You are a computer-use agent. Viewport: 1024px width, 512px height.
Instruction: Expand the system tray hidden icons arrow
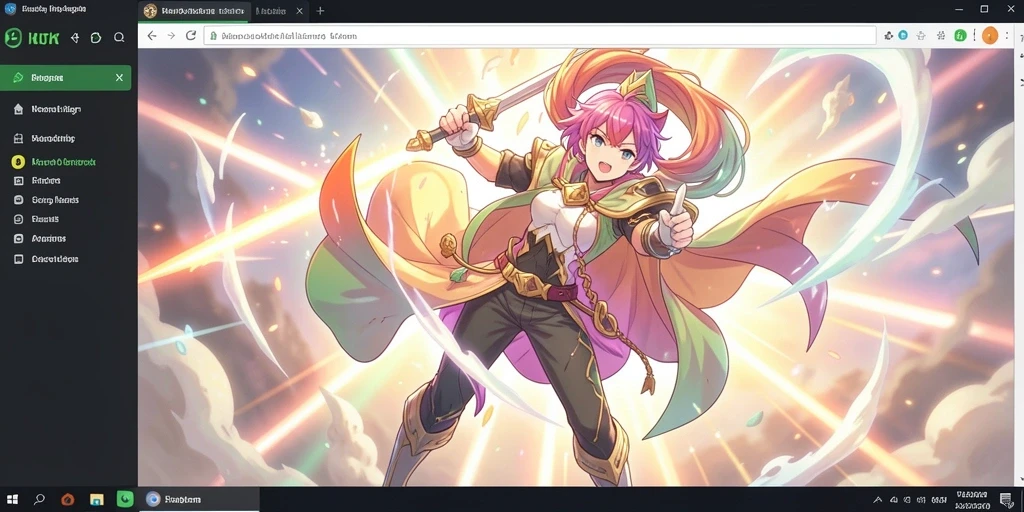(877, 500)
